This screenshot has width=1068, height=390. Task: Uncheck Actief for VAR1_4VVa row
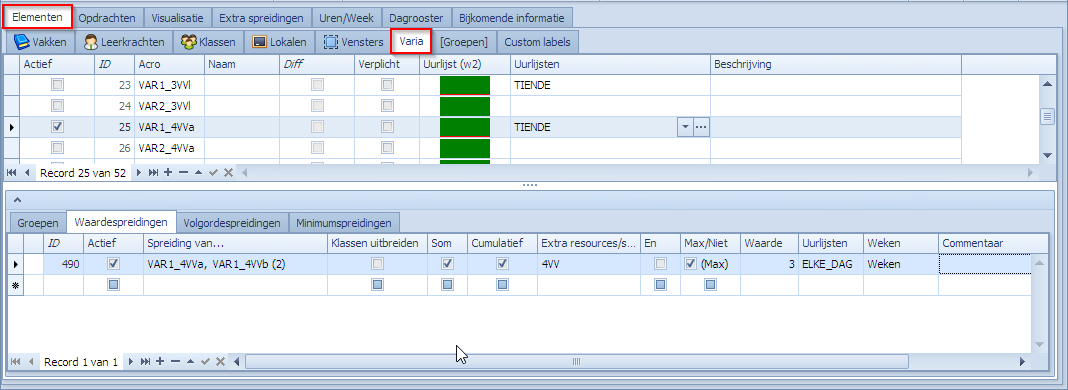(x=58, y=127)
